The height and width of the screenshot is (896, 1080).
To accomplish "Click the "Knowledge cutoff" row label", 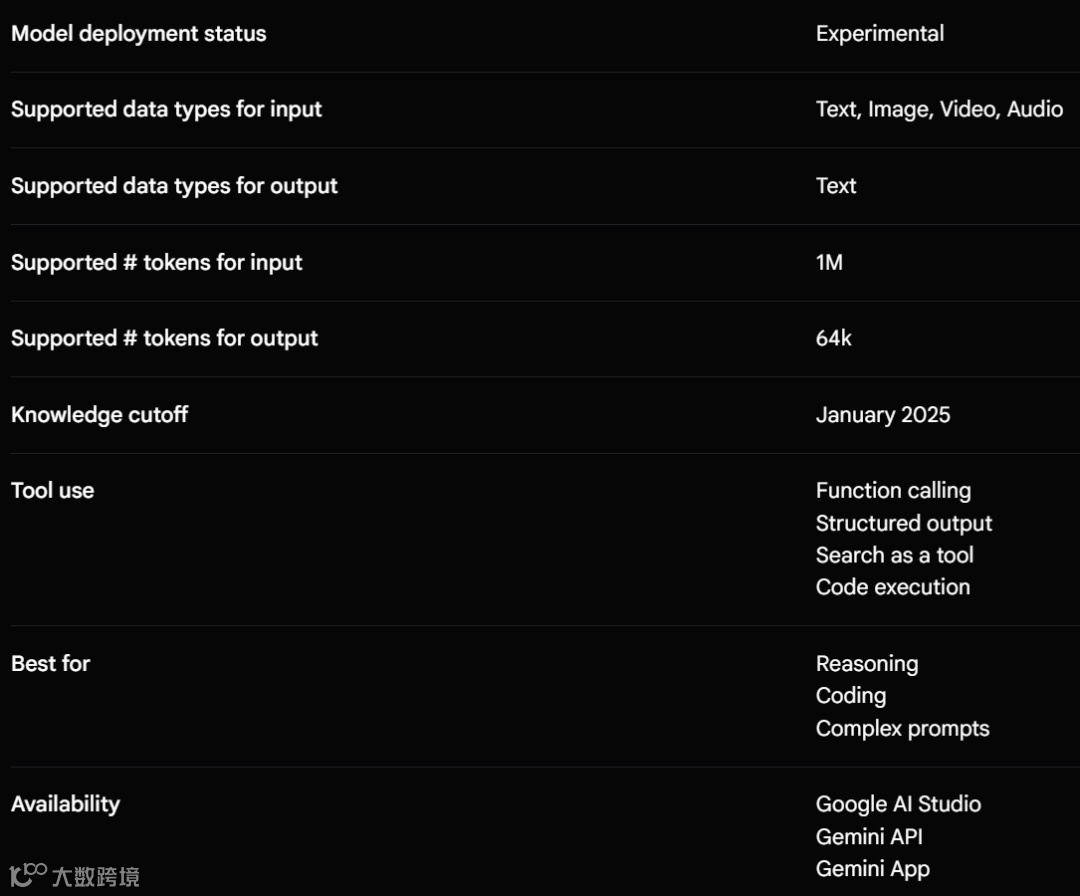I will (x=99, y=414).
